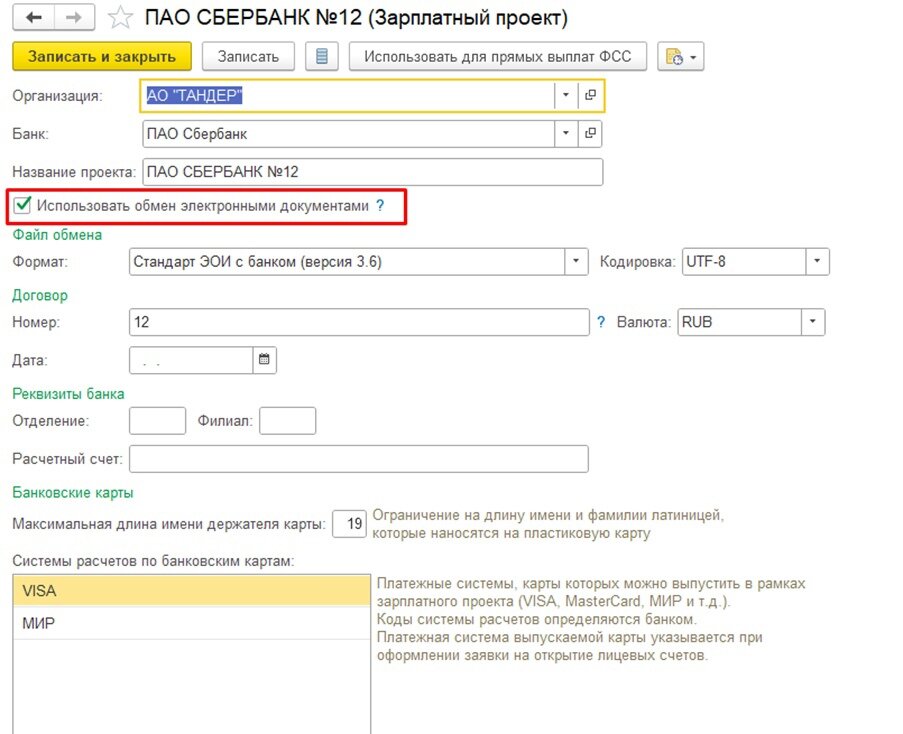Open the calendar picker for Дата
The height and width of the screenshot is (734, 903).
pyautogui.click(x=264, y=360)
